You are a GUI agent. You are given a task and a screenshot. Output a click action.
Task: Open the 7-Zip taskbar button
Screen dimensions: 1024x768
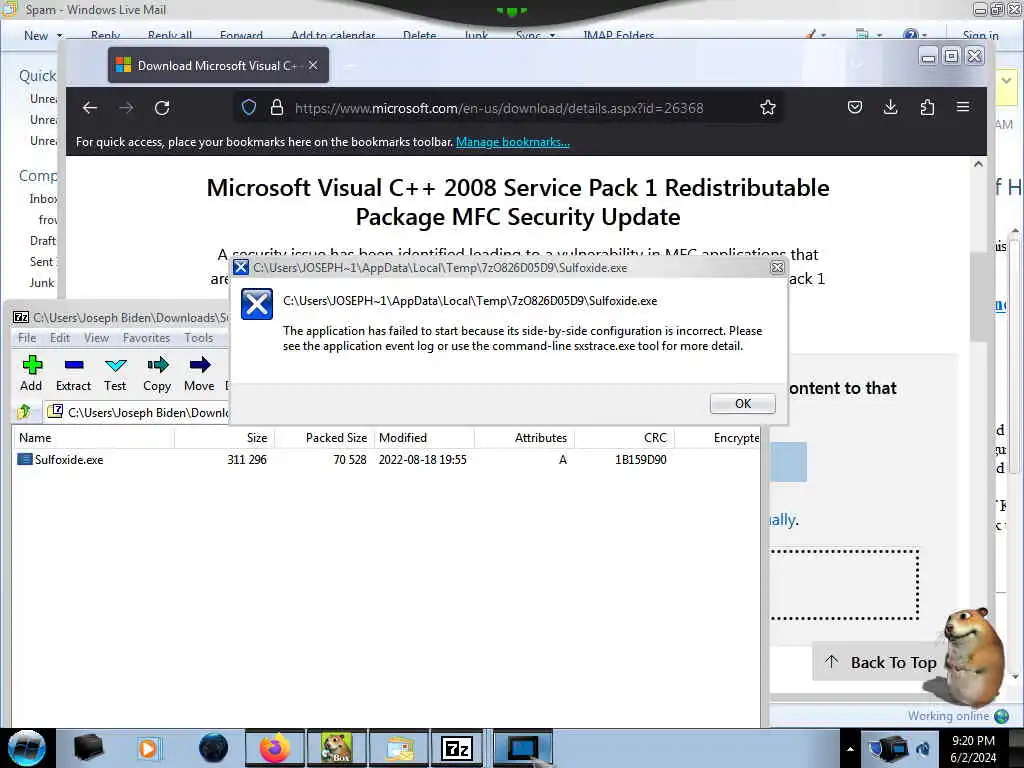tap(457, 748)
